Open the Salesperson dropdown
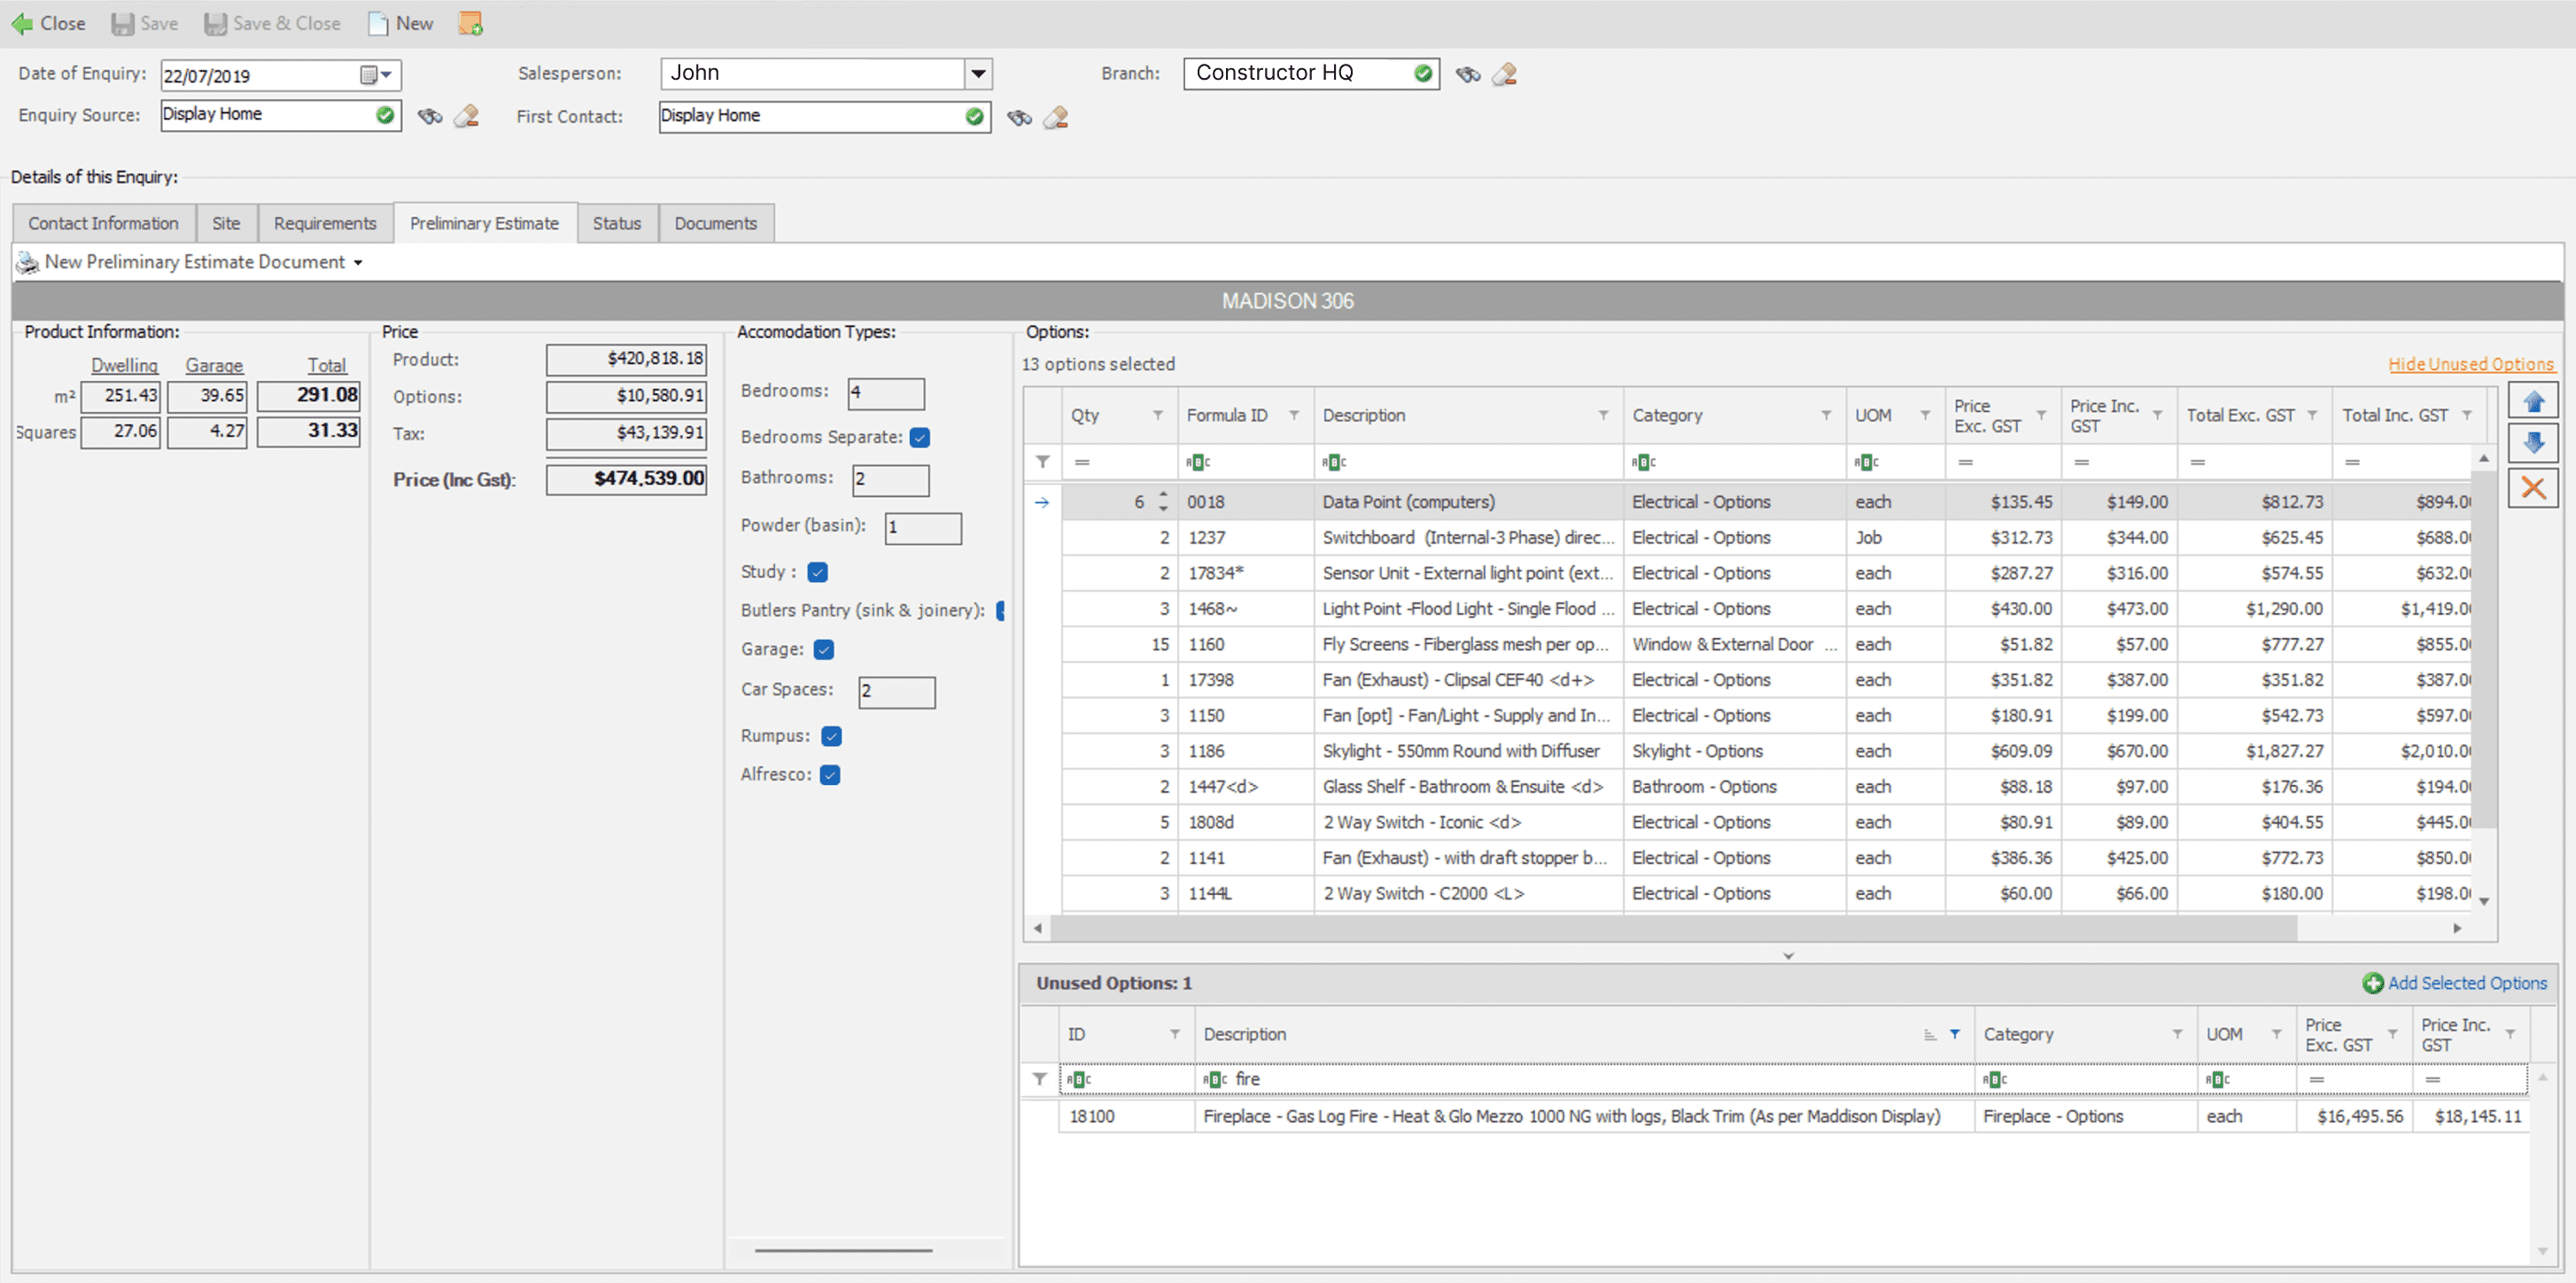This screenshot has height=1283, width=2576. pos(977,72)
